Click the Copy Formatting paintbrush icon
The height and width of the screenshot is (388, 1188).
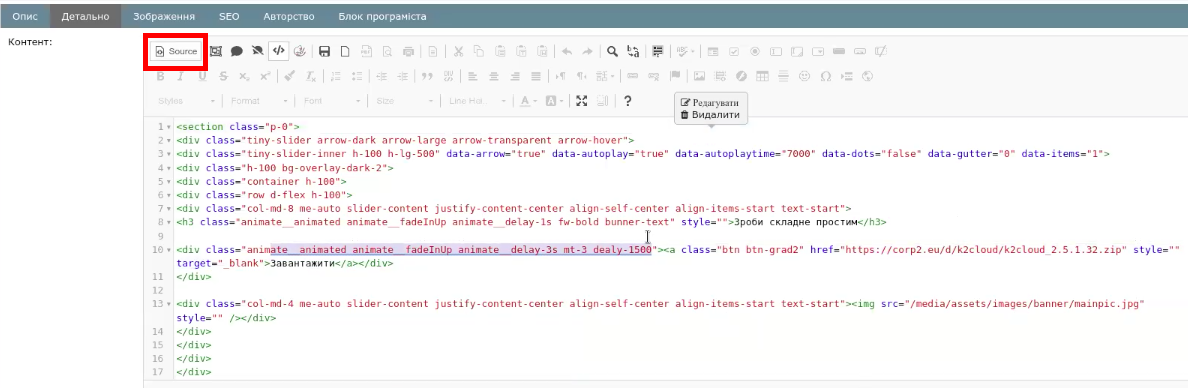coord(289,76)
